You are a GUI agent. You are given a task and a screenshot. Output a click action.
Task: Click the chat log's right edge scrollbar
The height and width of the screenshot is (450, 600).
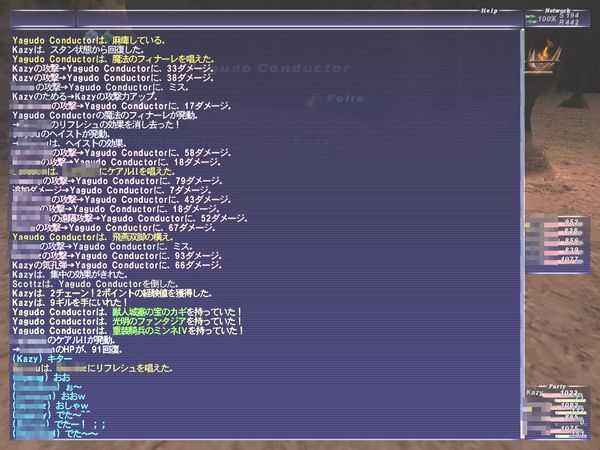click(x=520, y=230)
